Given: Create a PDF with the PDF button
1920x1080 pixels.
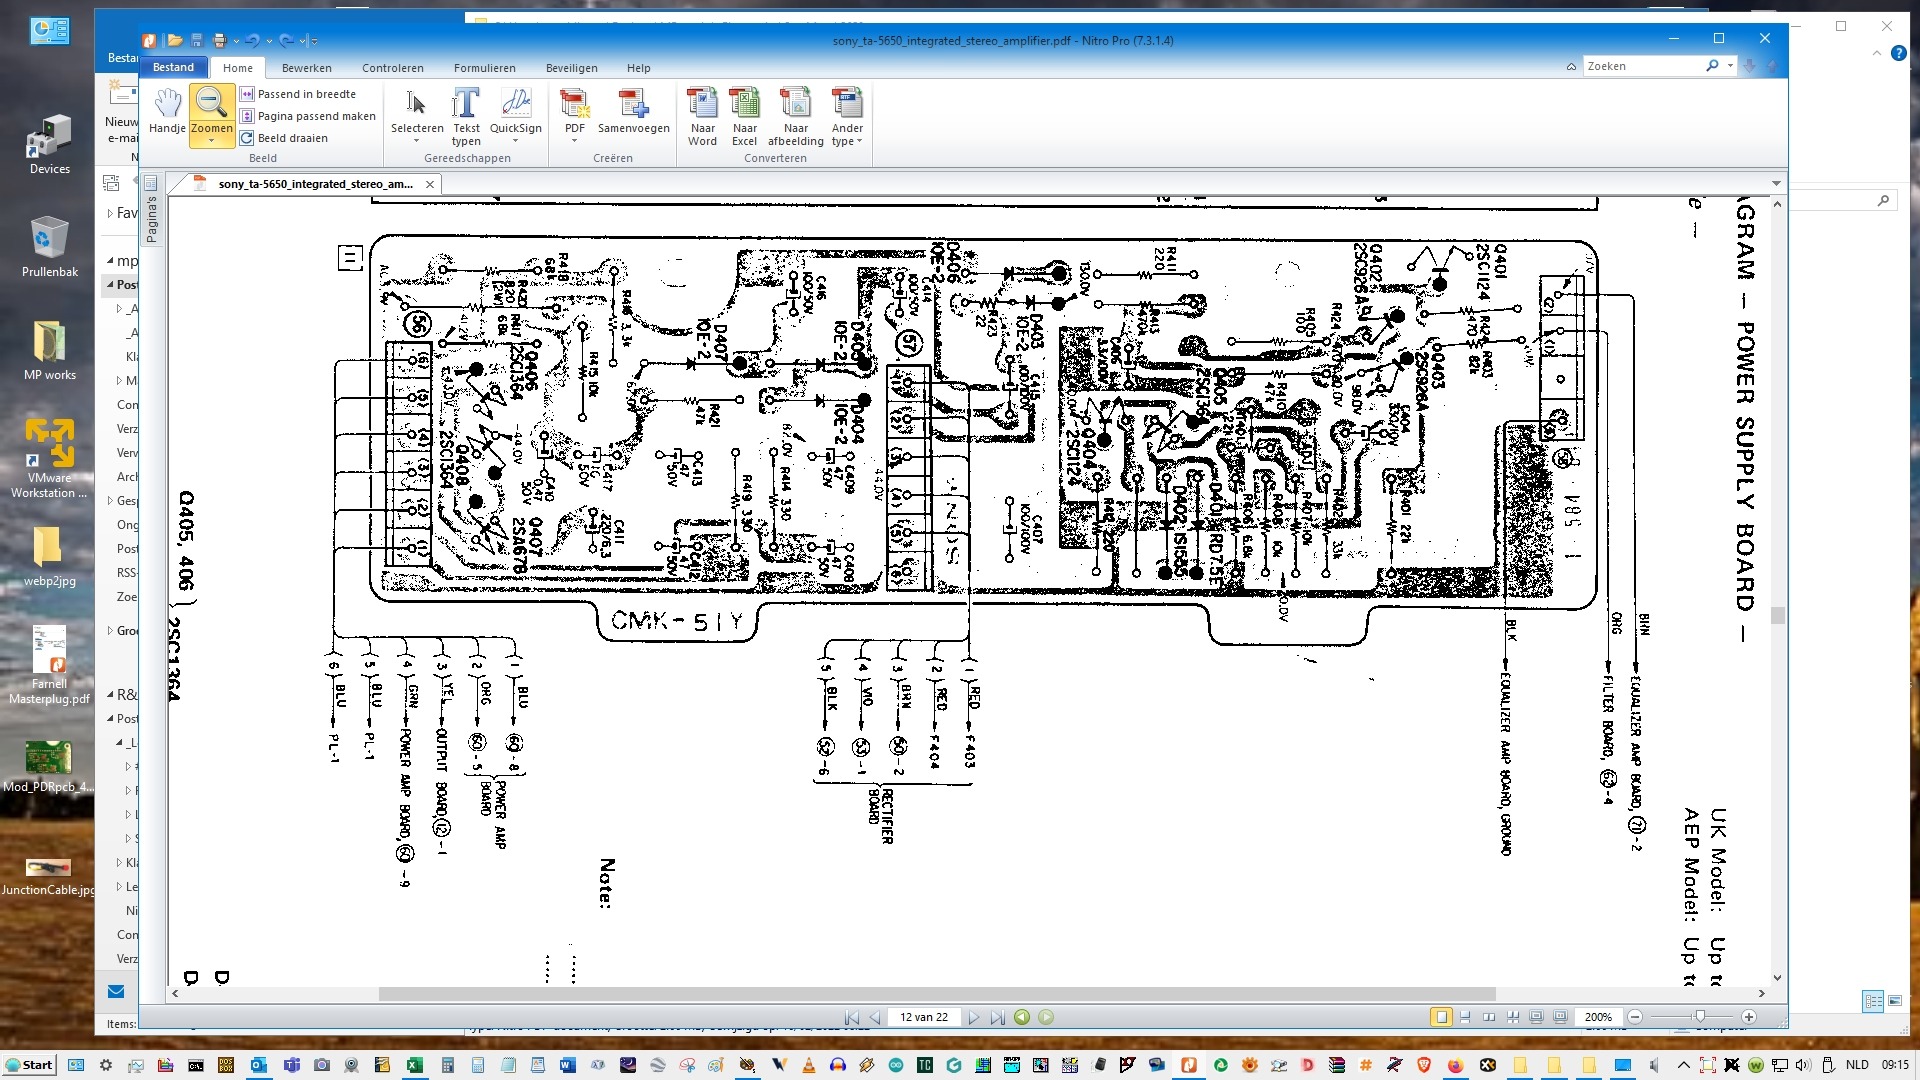Looking at the screenshot, I should (x=574, y=115).
